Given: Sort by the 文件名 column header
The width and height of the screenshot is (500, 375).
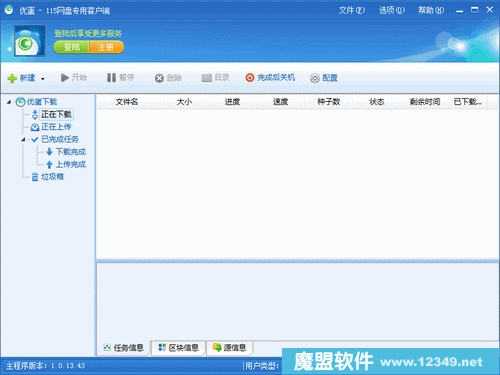Looking at the screenshot, I should point(127,102).
